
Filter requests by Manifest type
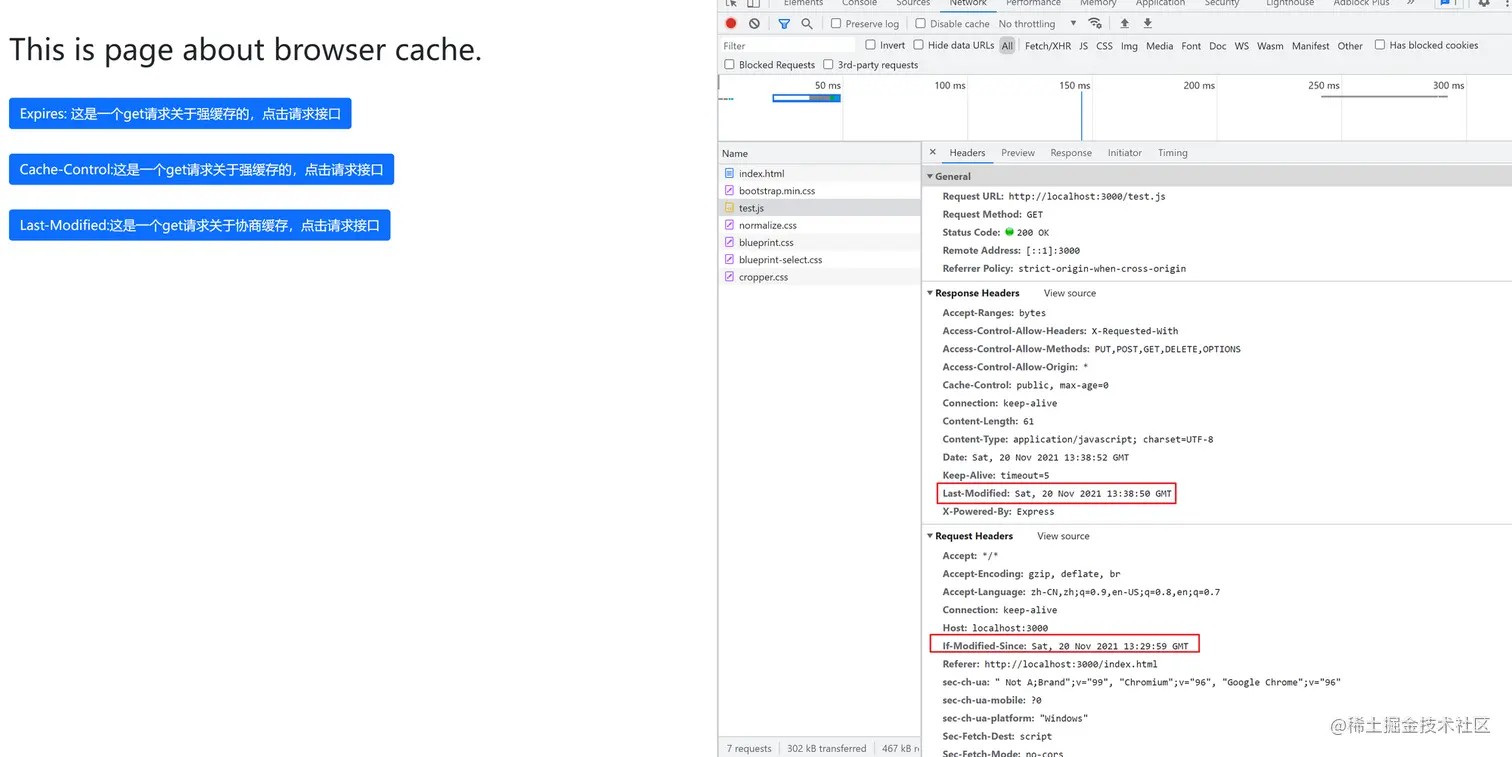tap(1311, 46)
